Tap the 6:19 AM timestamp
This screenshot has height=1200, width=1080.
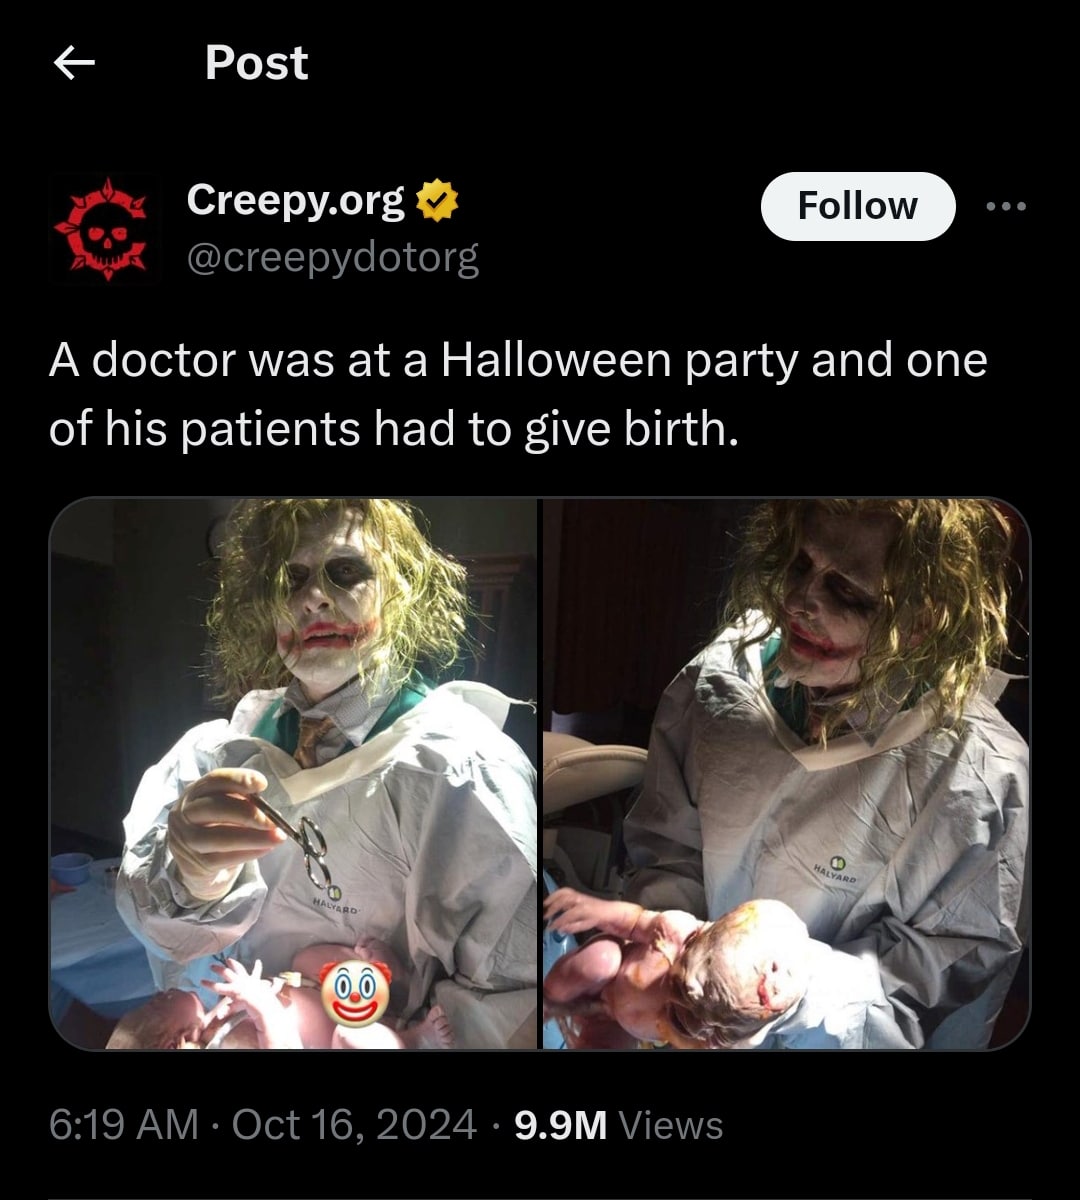(124, 1125)
